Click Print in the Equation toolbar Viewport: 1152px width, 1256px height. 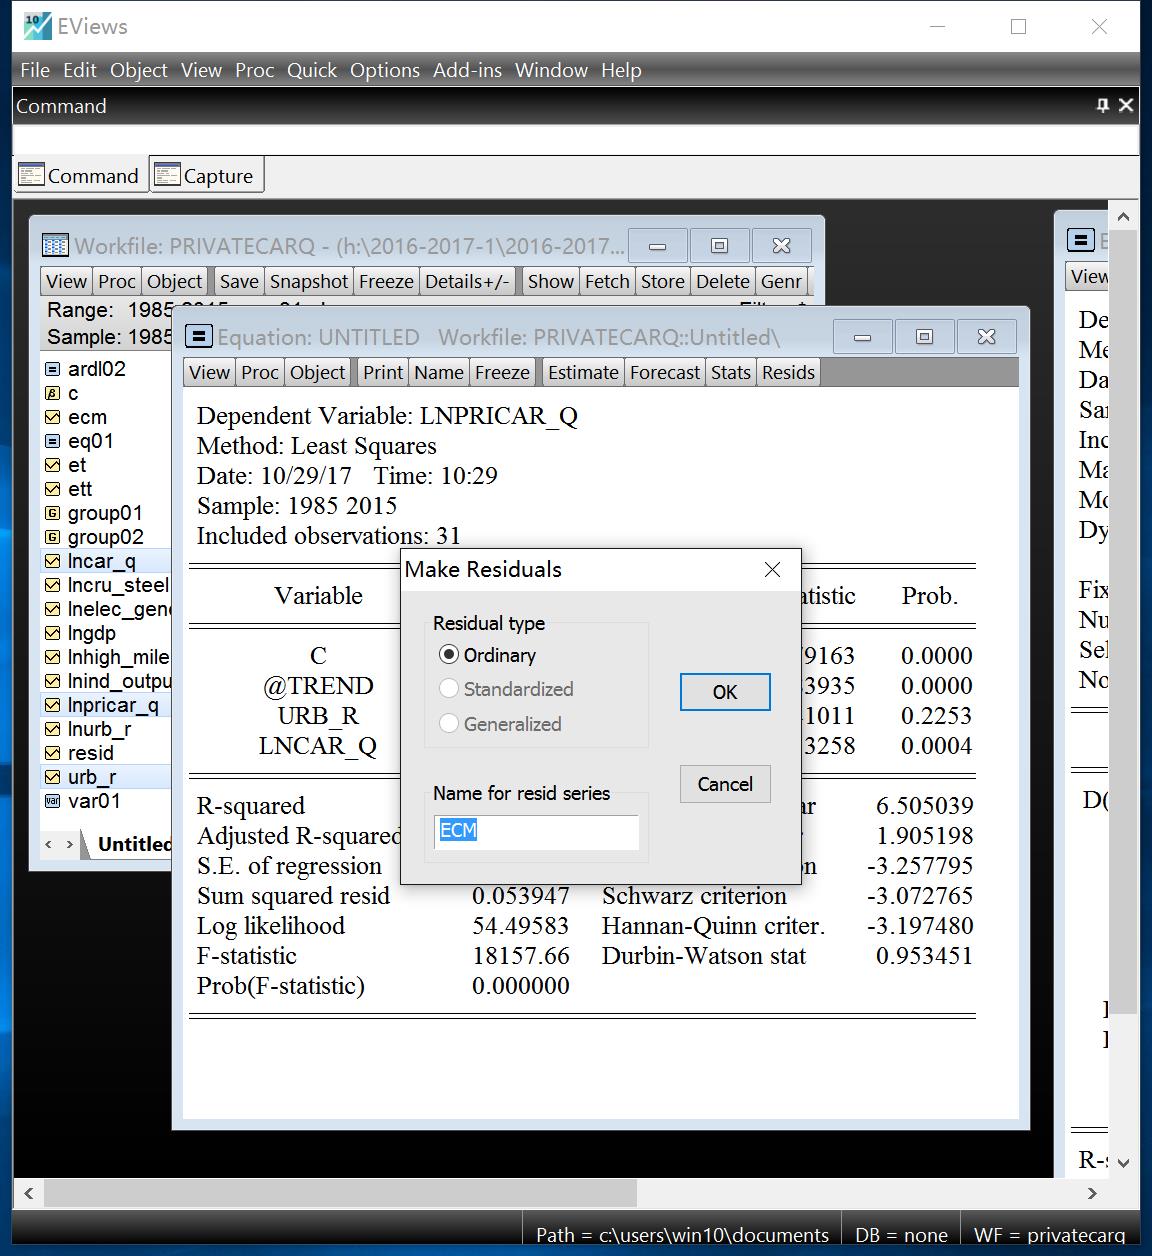click(x=383, y=372)
